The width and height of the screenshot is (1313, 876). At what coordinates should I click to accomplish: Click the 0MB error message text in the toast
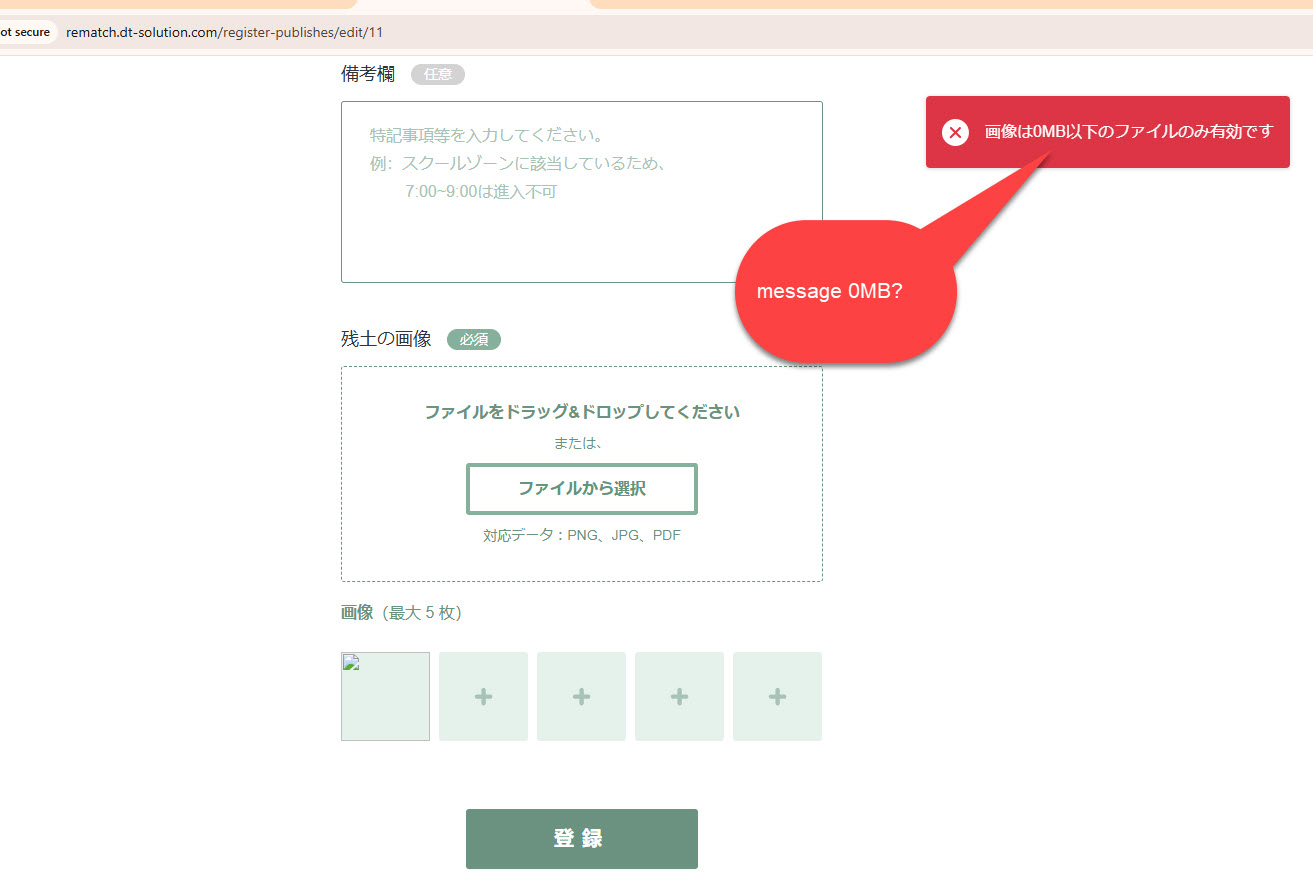coord(1129,132)
